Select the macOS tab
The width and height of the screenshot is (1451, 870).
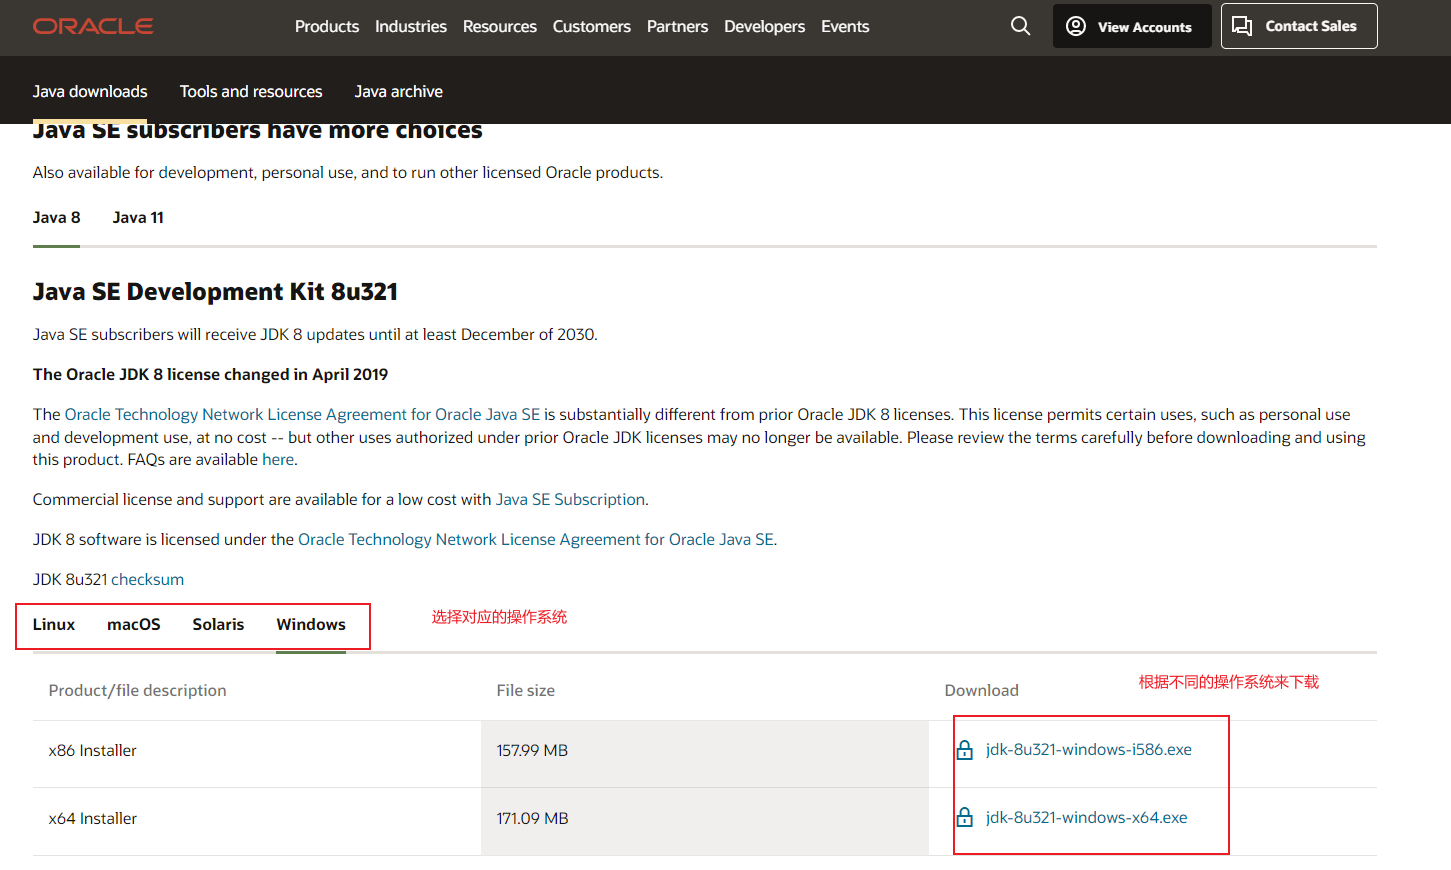pos(134,624)
